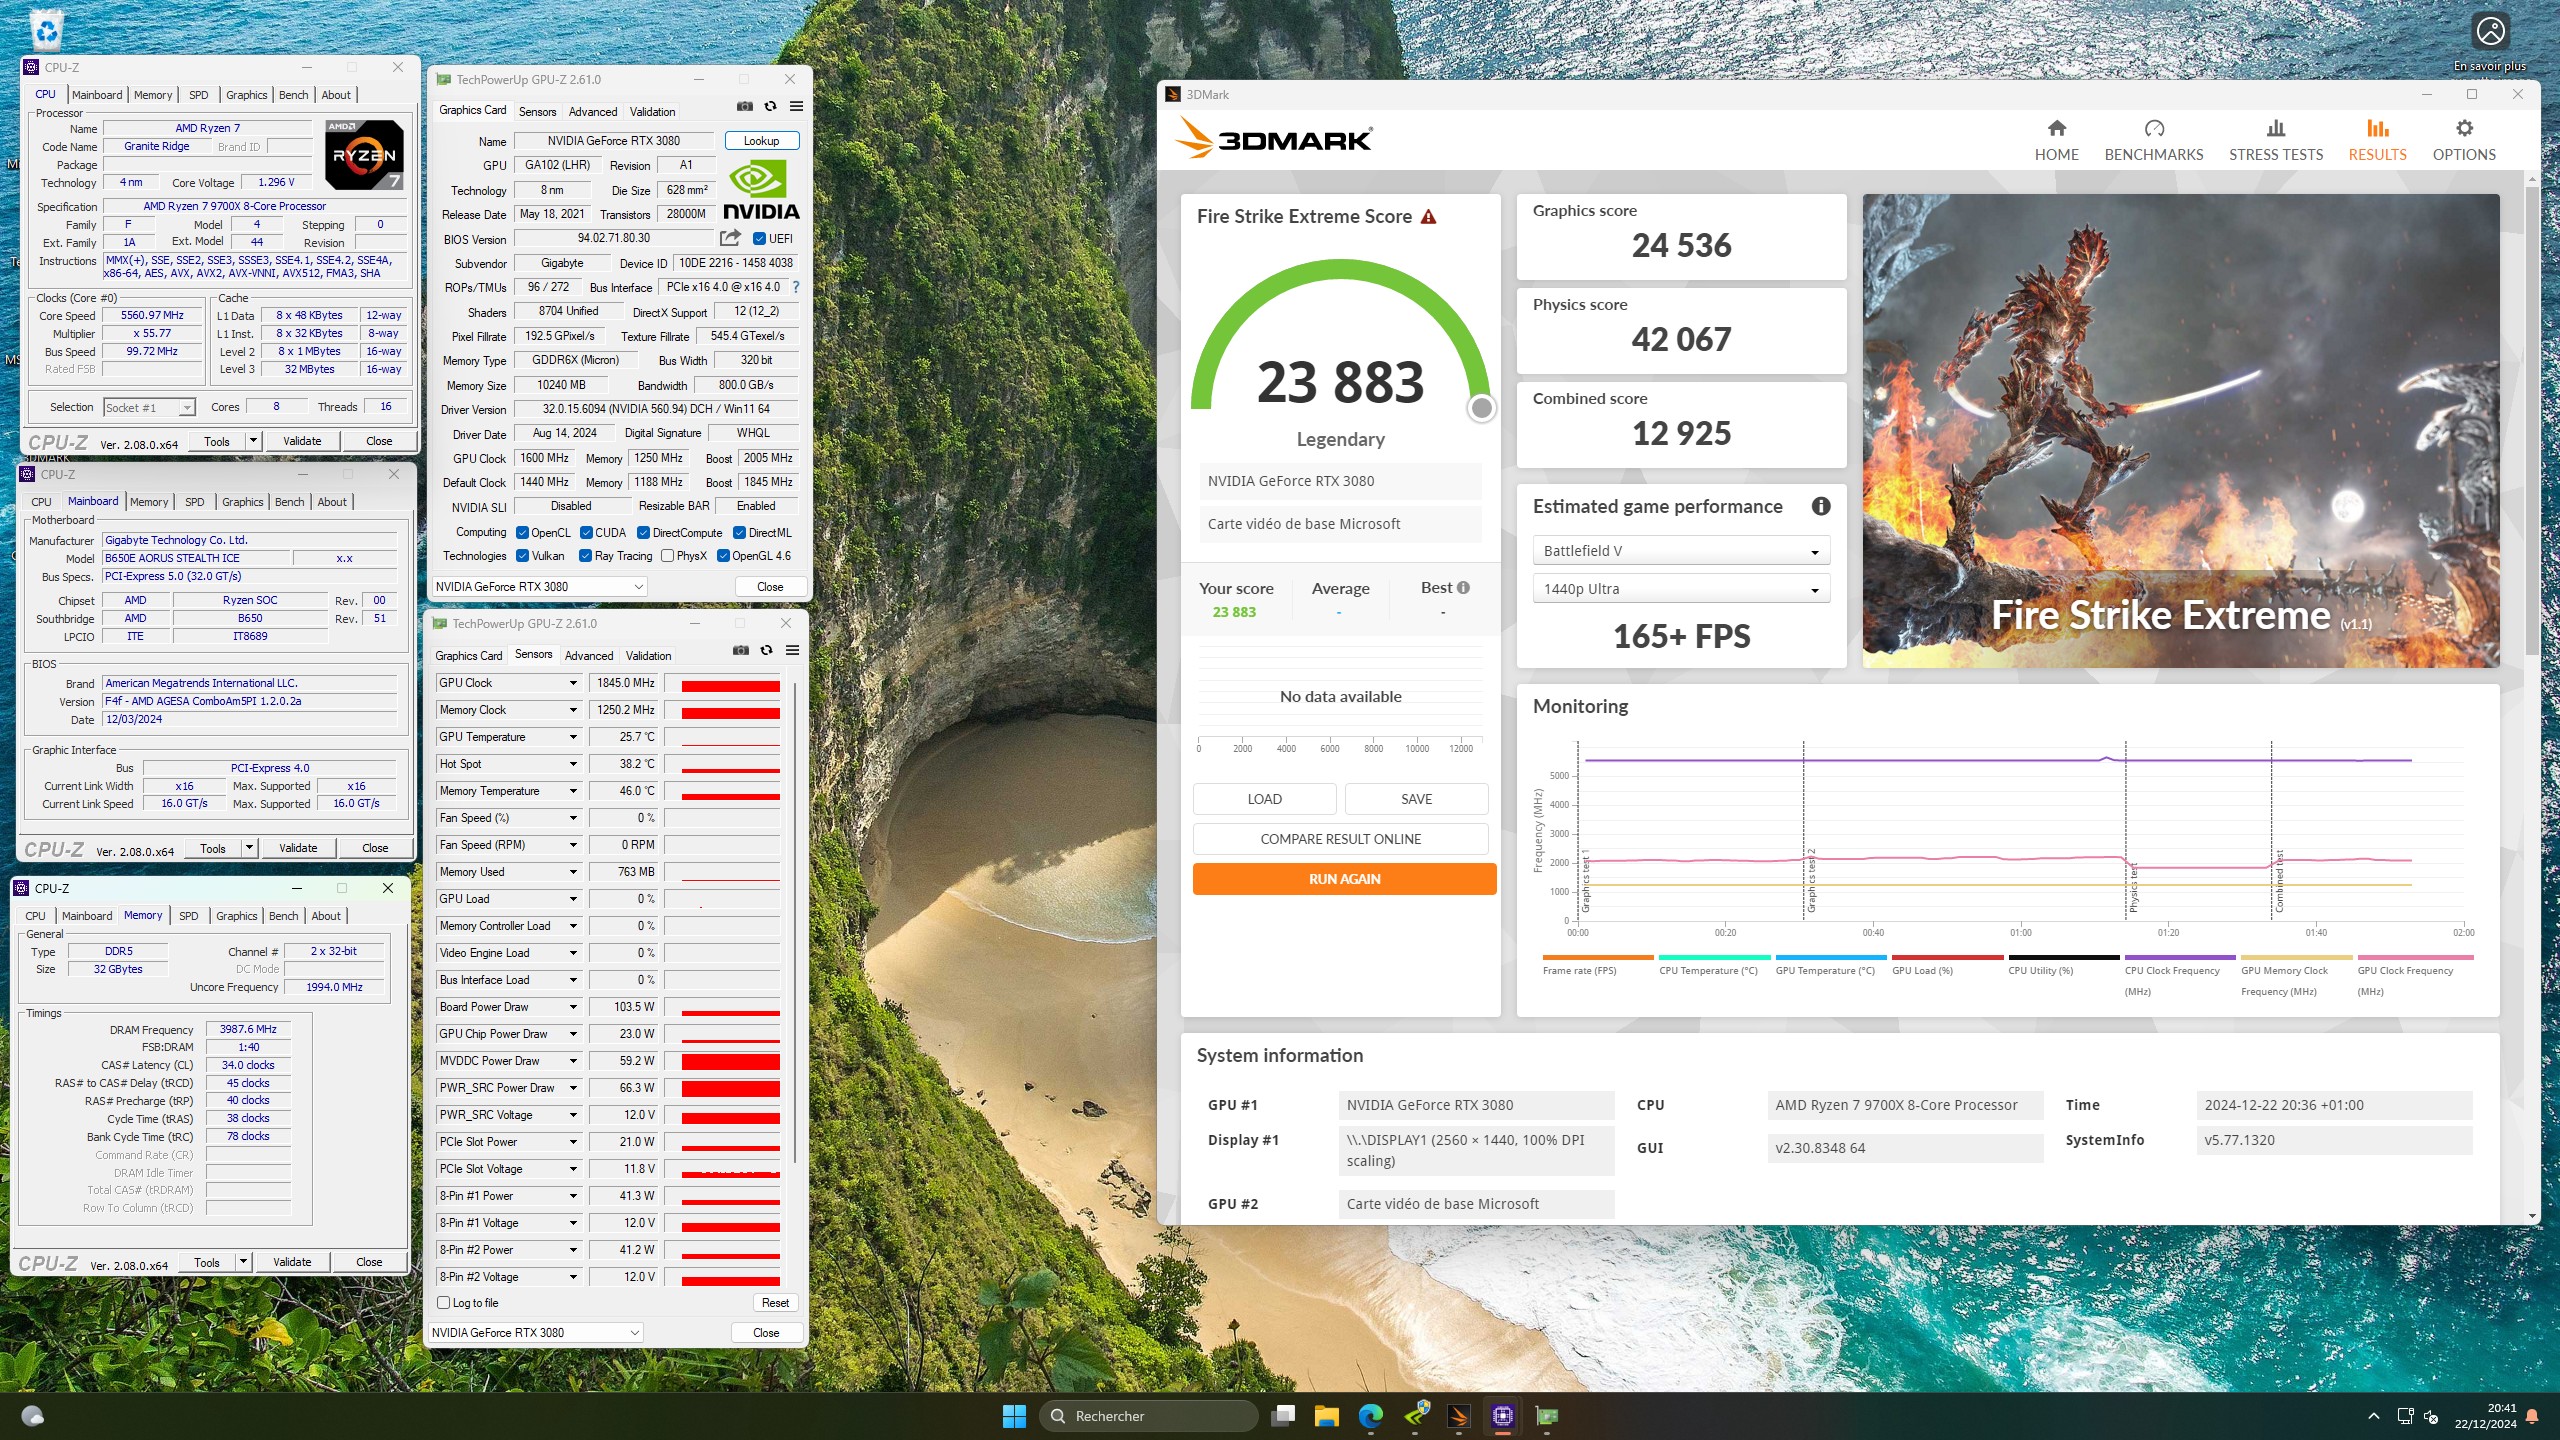The image size is (2560, 1440).
Task: Open Windows Start menu
Action: (1014, 1416)
